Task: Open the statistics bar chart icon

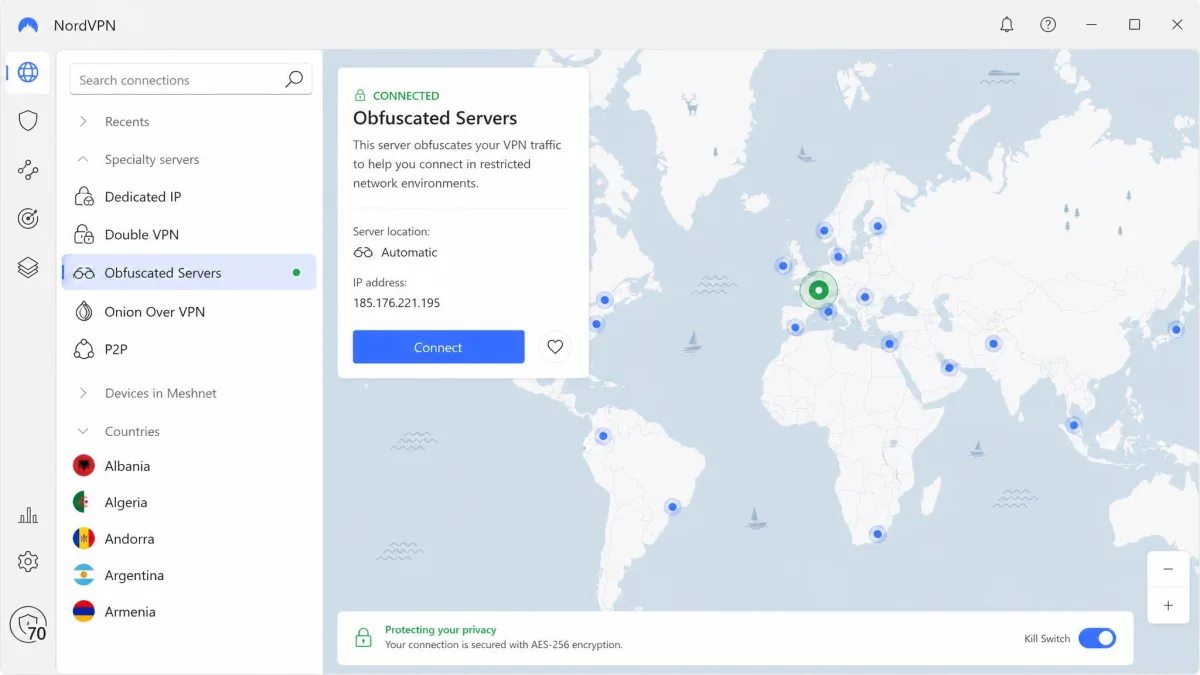Action: pos(28,515)
